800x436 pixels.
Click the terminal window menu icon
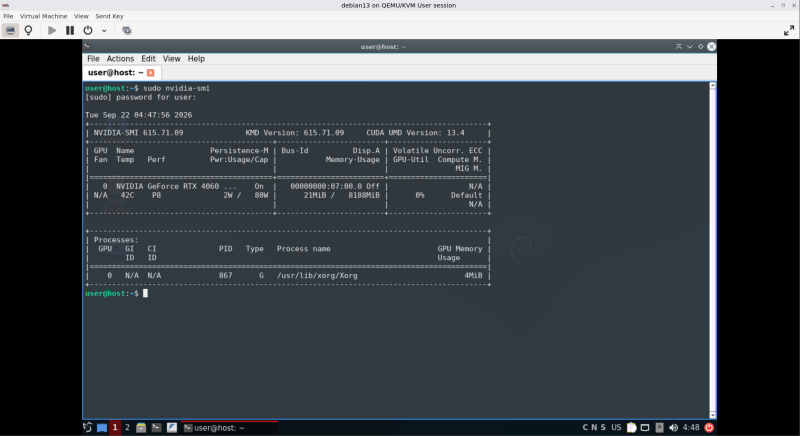click(x=87, y=46)
